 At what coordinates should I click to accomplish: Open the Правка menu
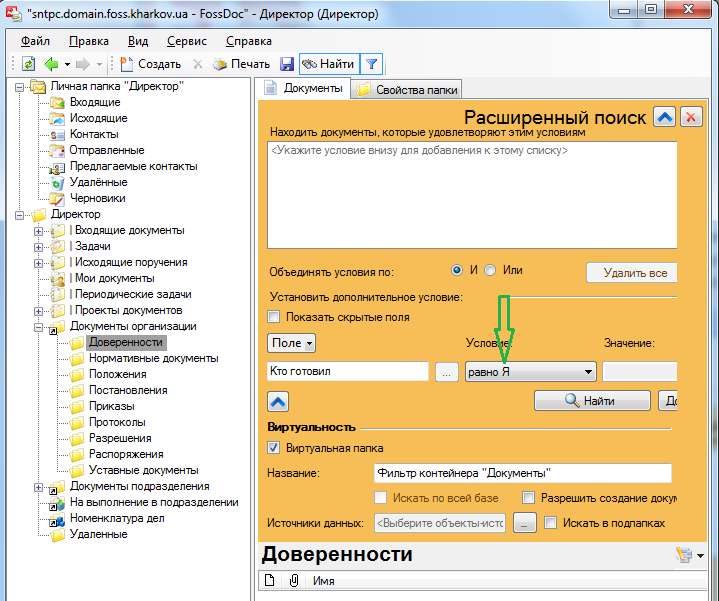coord(89,41)
